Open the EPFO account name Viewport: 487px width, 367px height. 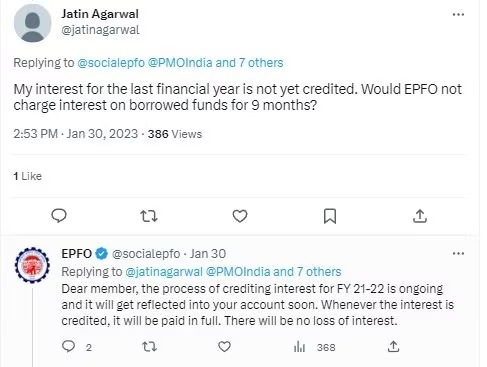click(76, 254)
